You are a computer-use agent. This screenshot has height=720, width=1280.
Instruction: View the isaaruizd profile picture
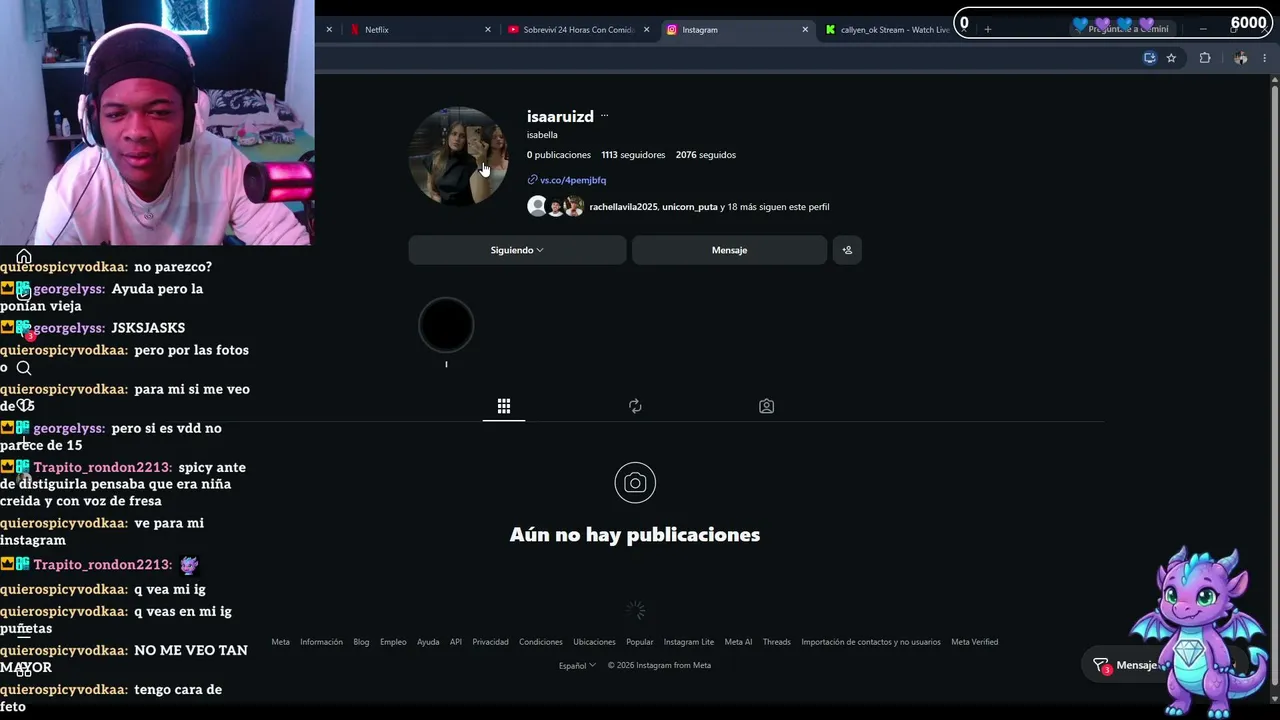point(459,156)
